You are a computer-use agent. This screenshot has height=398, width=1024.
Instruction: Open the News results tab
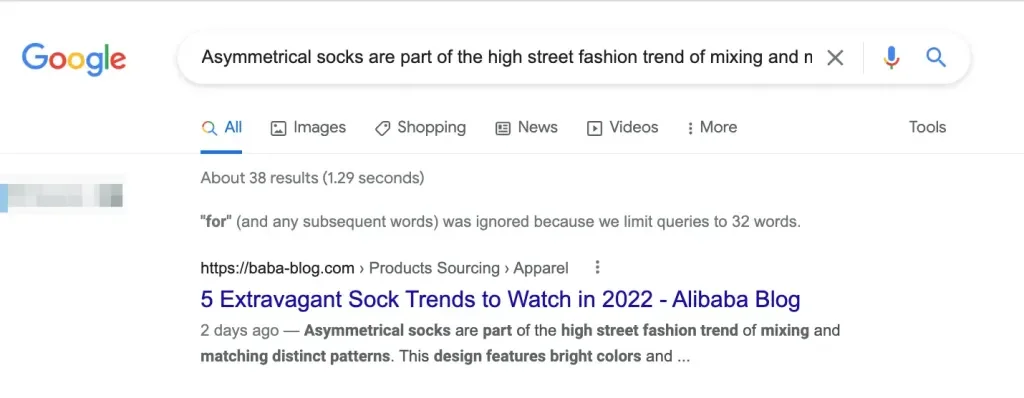click(x=526, y=127)
